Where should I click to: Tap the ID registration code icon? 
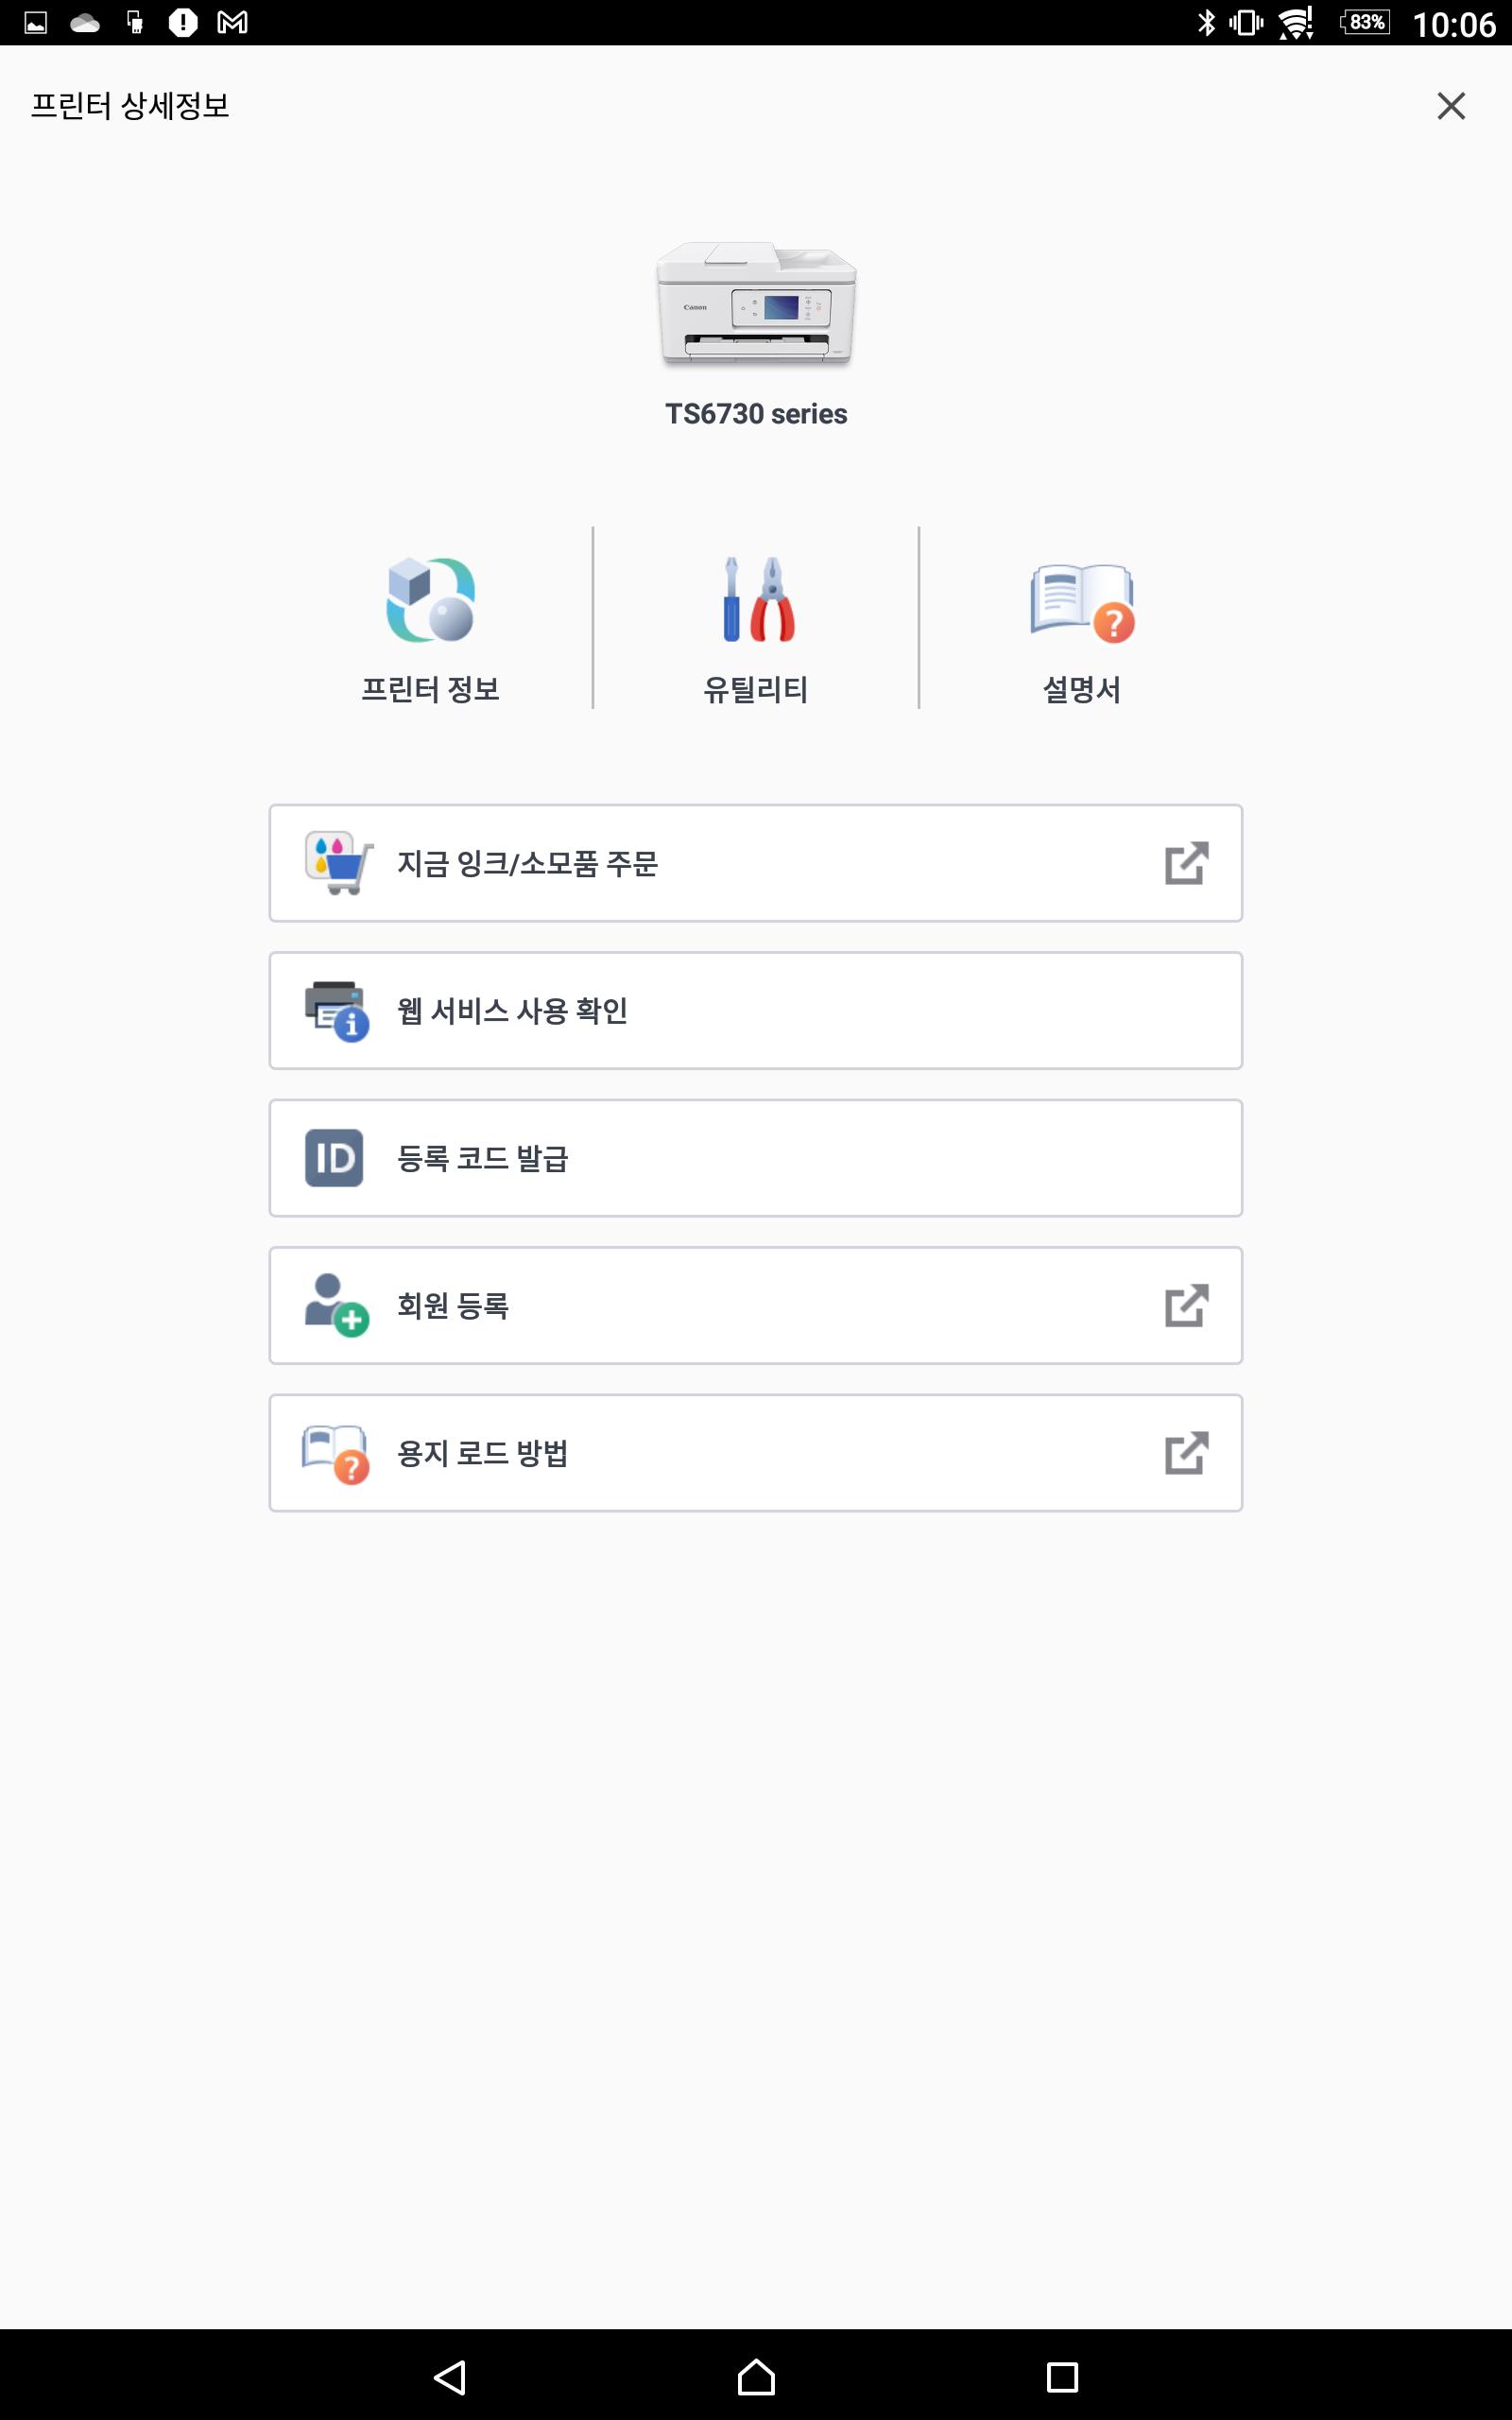(x=334, y=1158)
